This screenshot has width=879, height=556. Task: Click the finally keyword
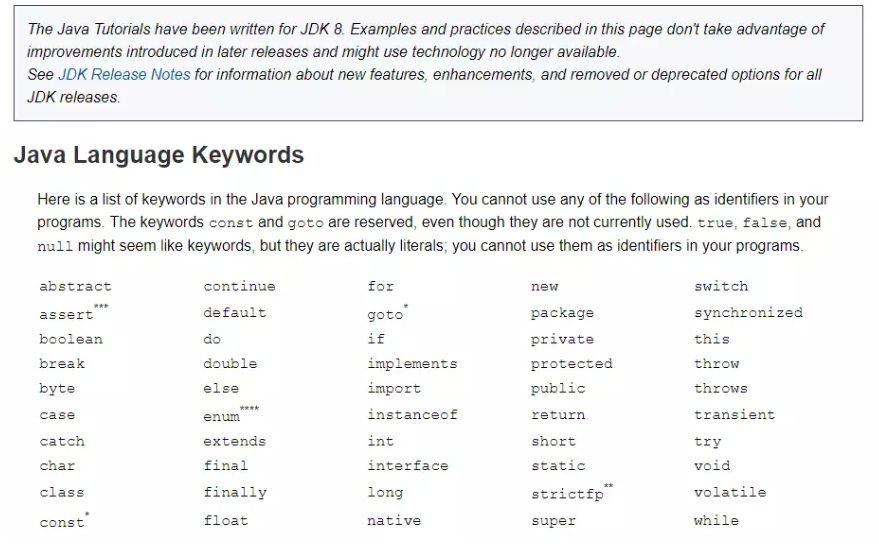click(235, 493)
